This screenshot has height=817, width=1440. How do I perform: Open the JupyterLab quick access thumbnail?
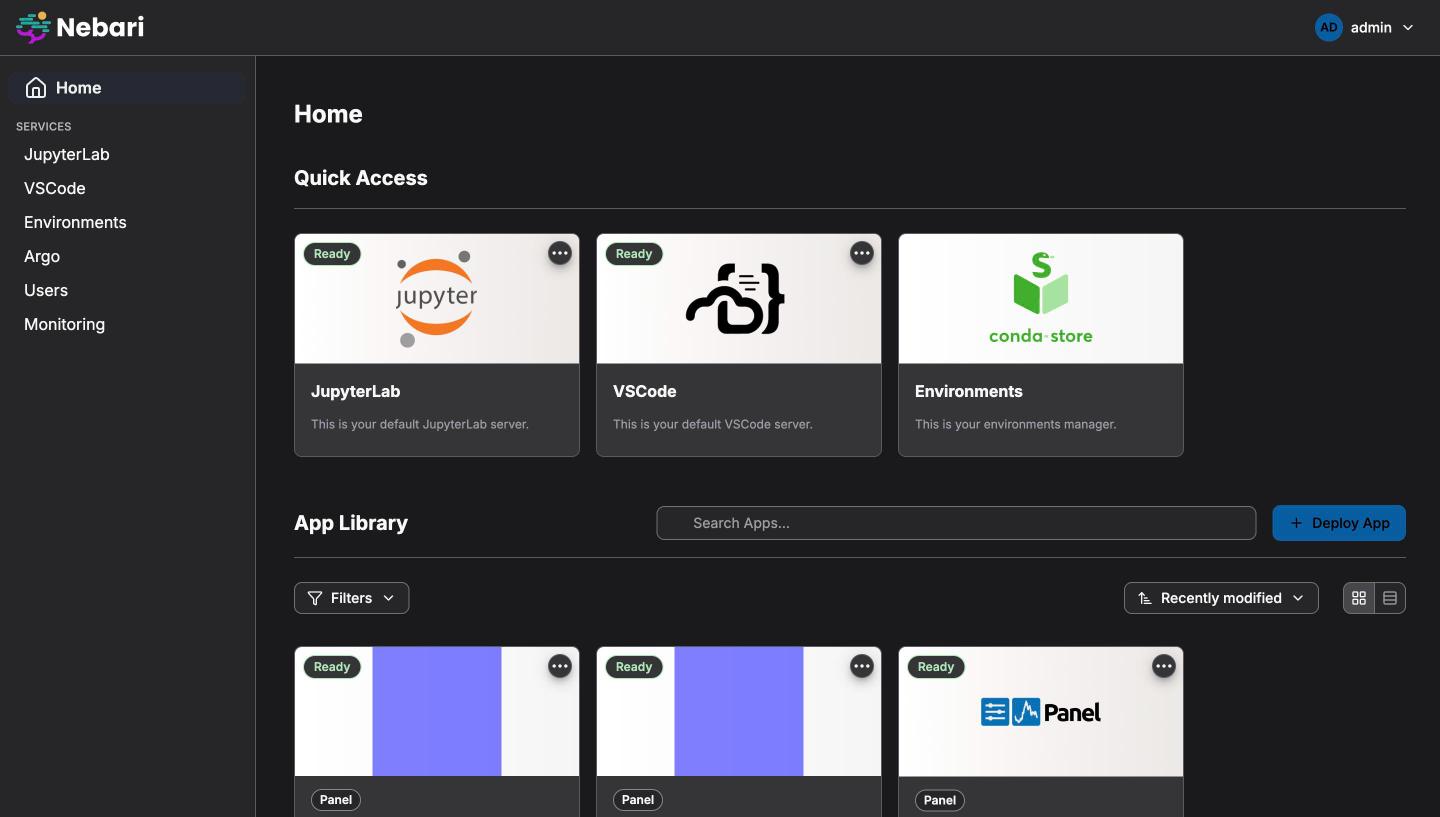437,299
